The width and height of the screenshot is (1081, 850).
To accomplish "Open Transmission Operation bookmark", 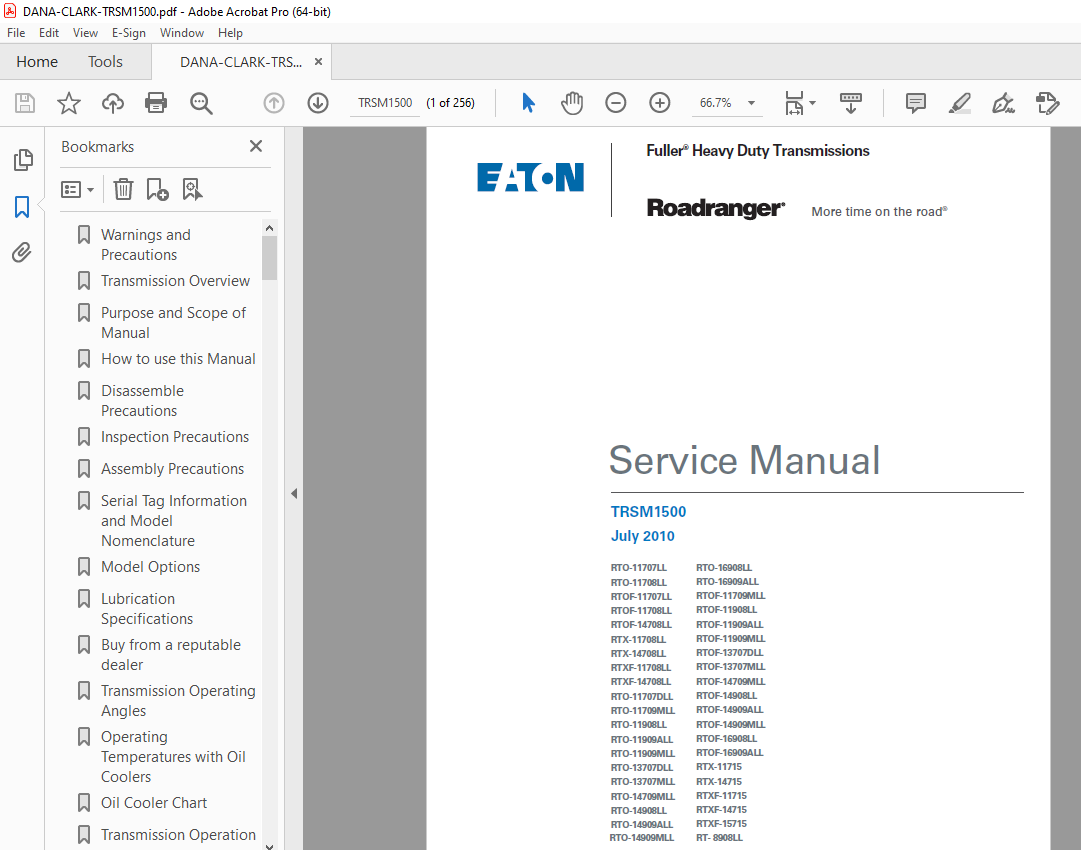I will [x=178, y=835].
